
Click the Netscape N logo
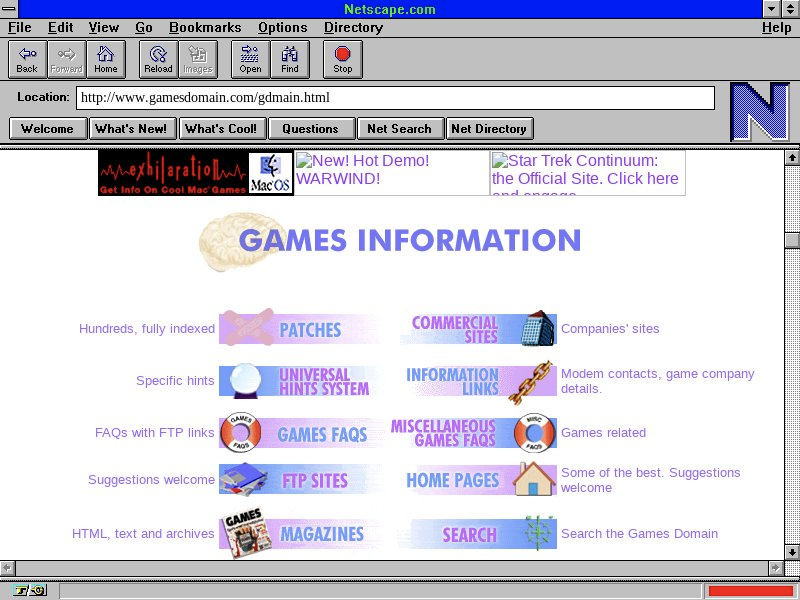[x=759, y=112]
